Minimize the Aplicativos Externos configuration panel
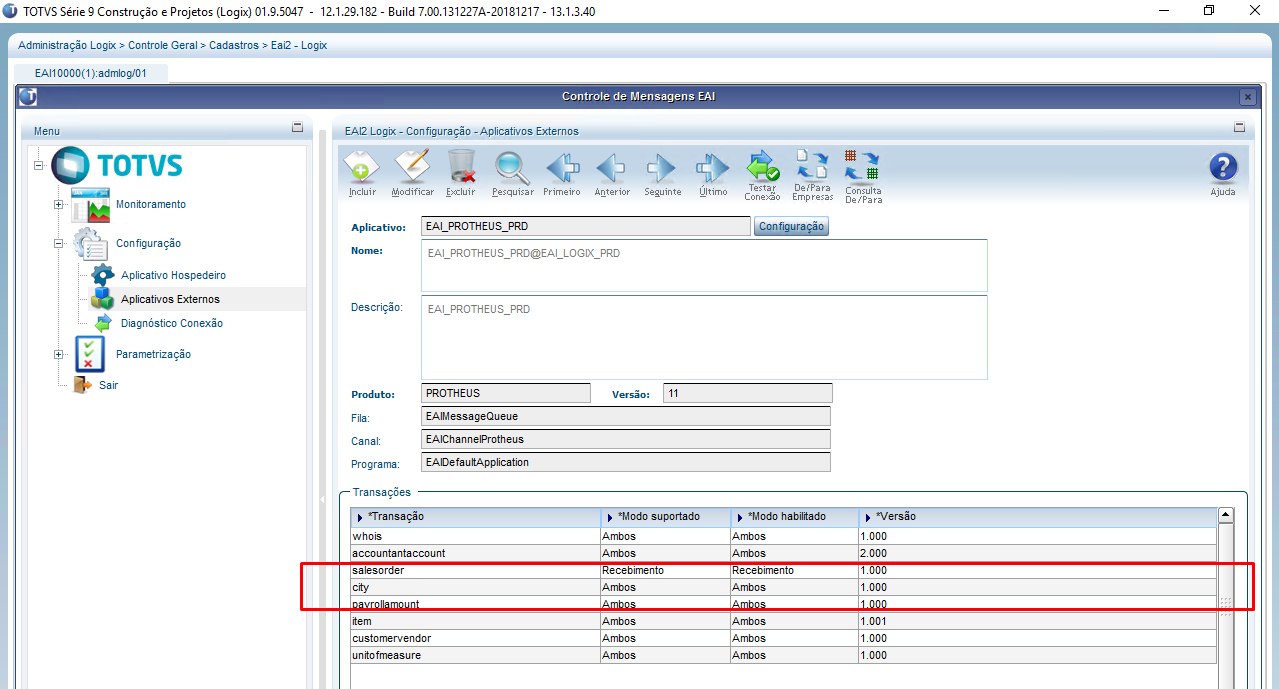1279x689 pixels. tap(1239, 128)
